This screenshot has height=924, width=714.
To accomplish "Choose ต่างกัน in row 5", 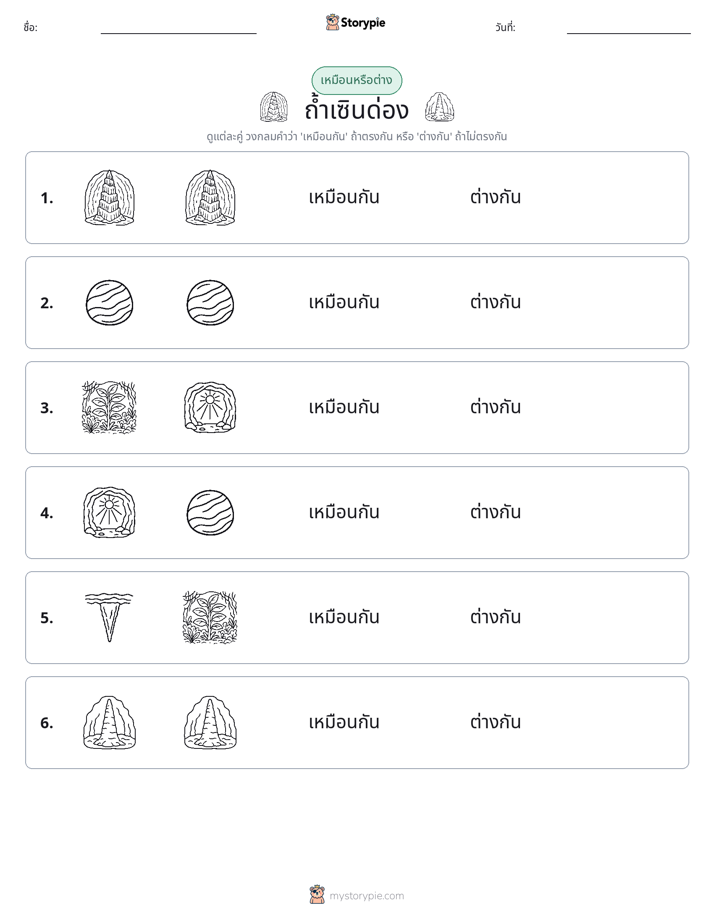I will [x=495, y=617].
